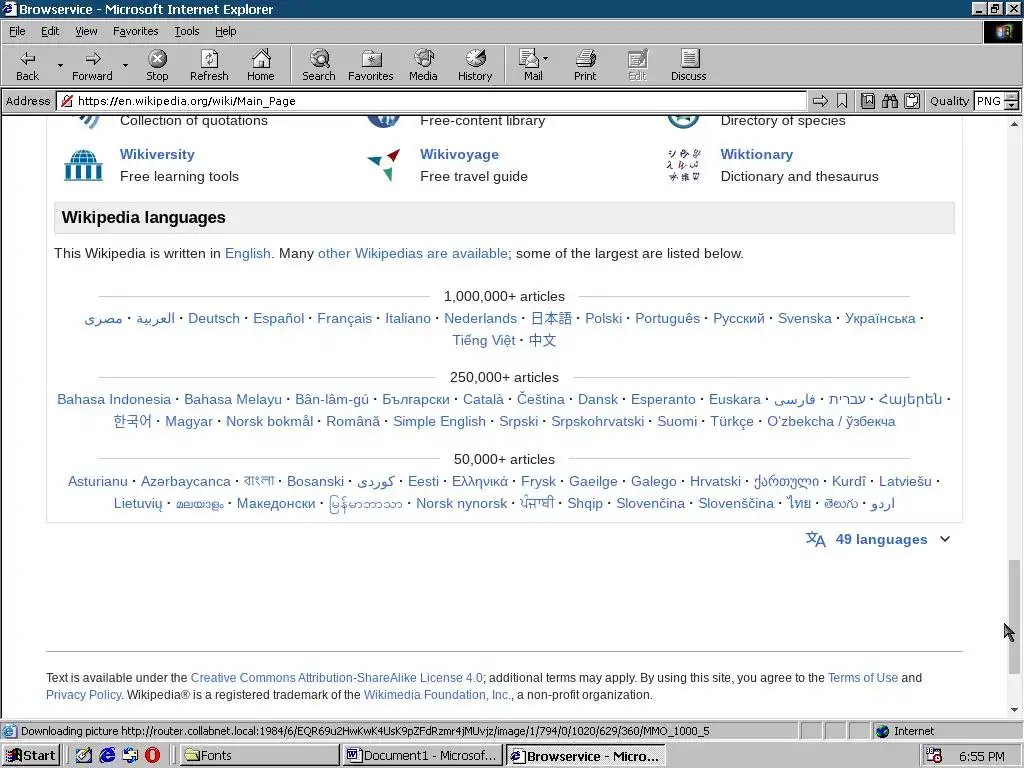Open the Quality PNG combo box
Viewport: 1024px width, 768px height.
996,101
